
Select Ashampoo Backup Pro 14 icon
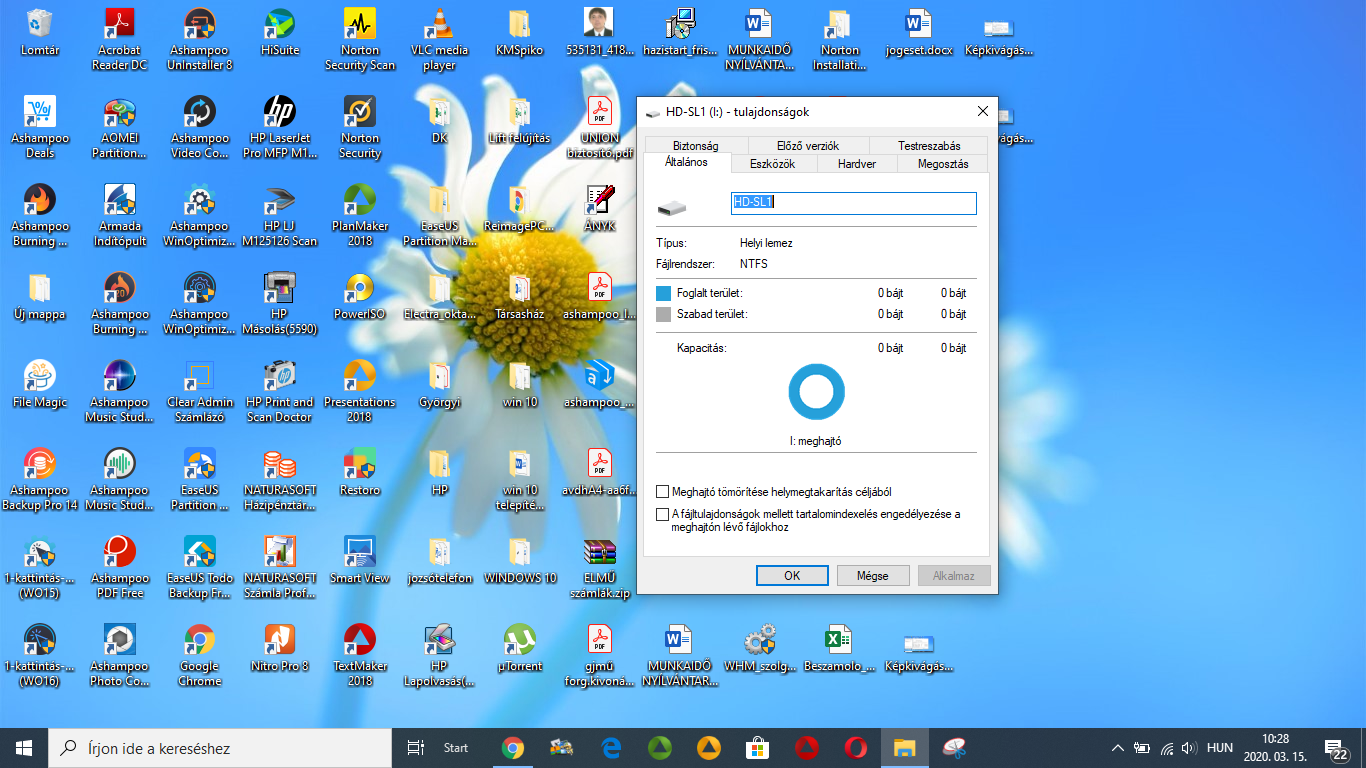(40, 480)
